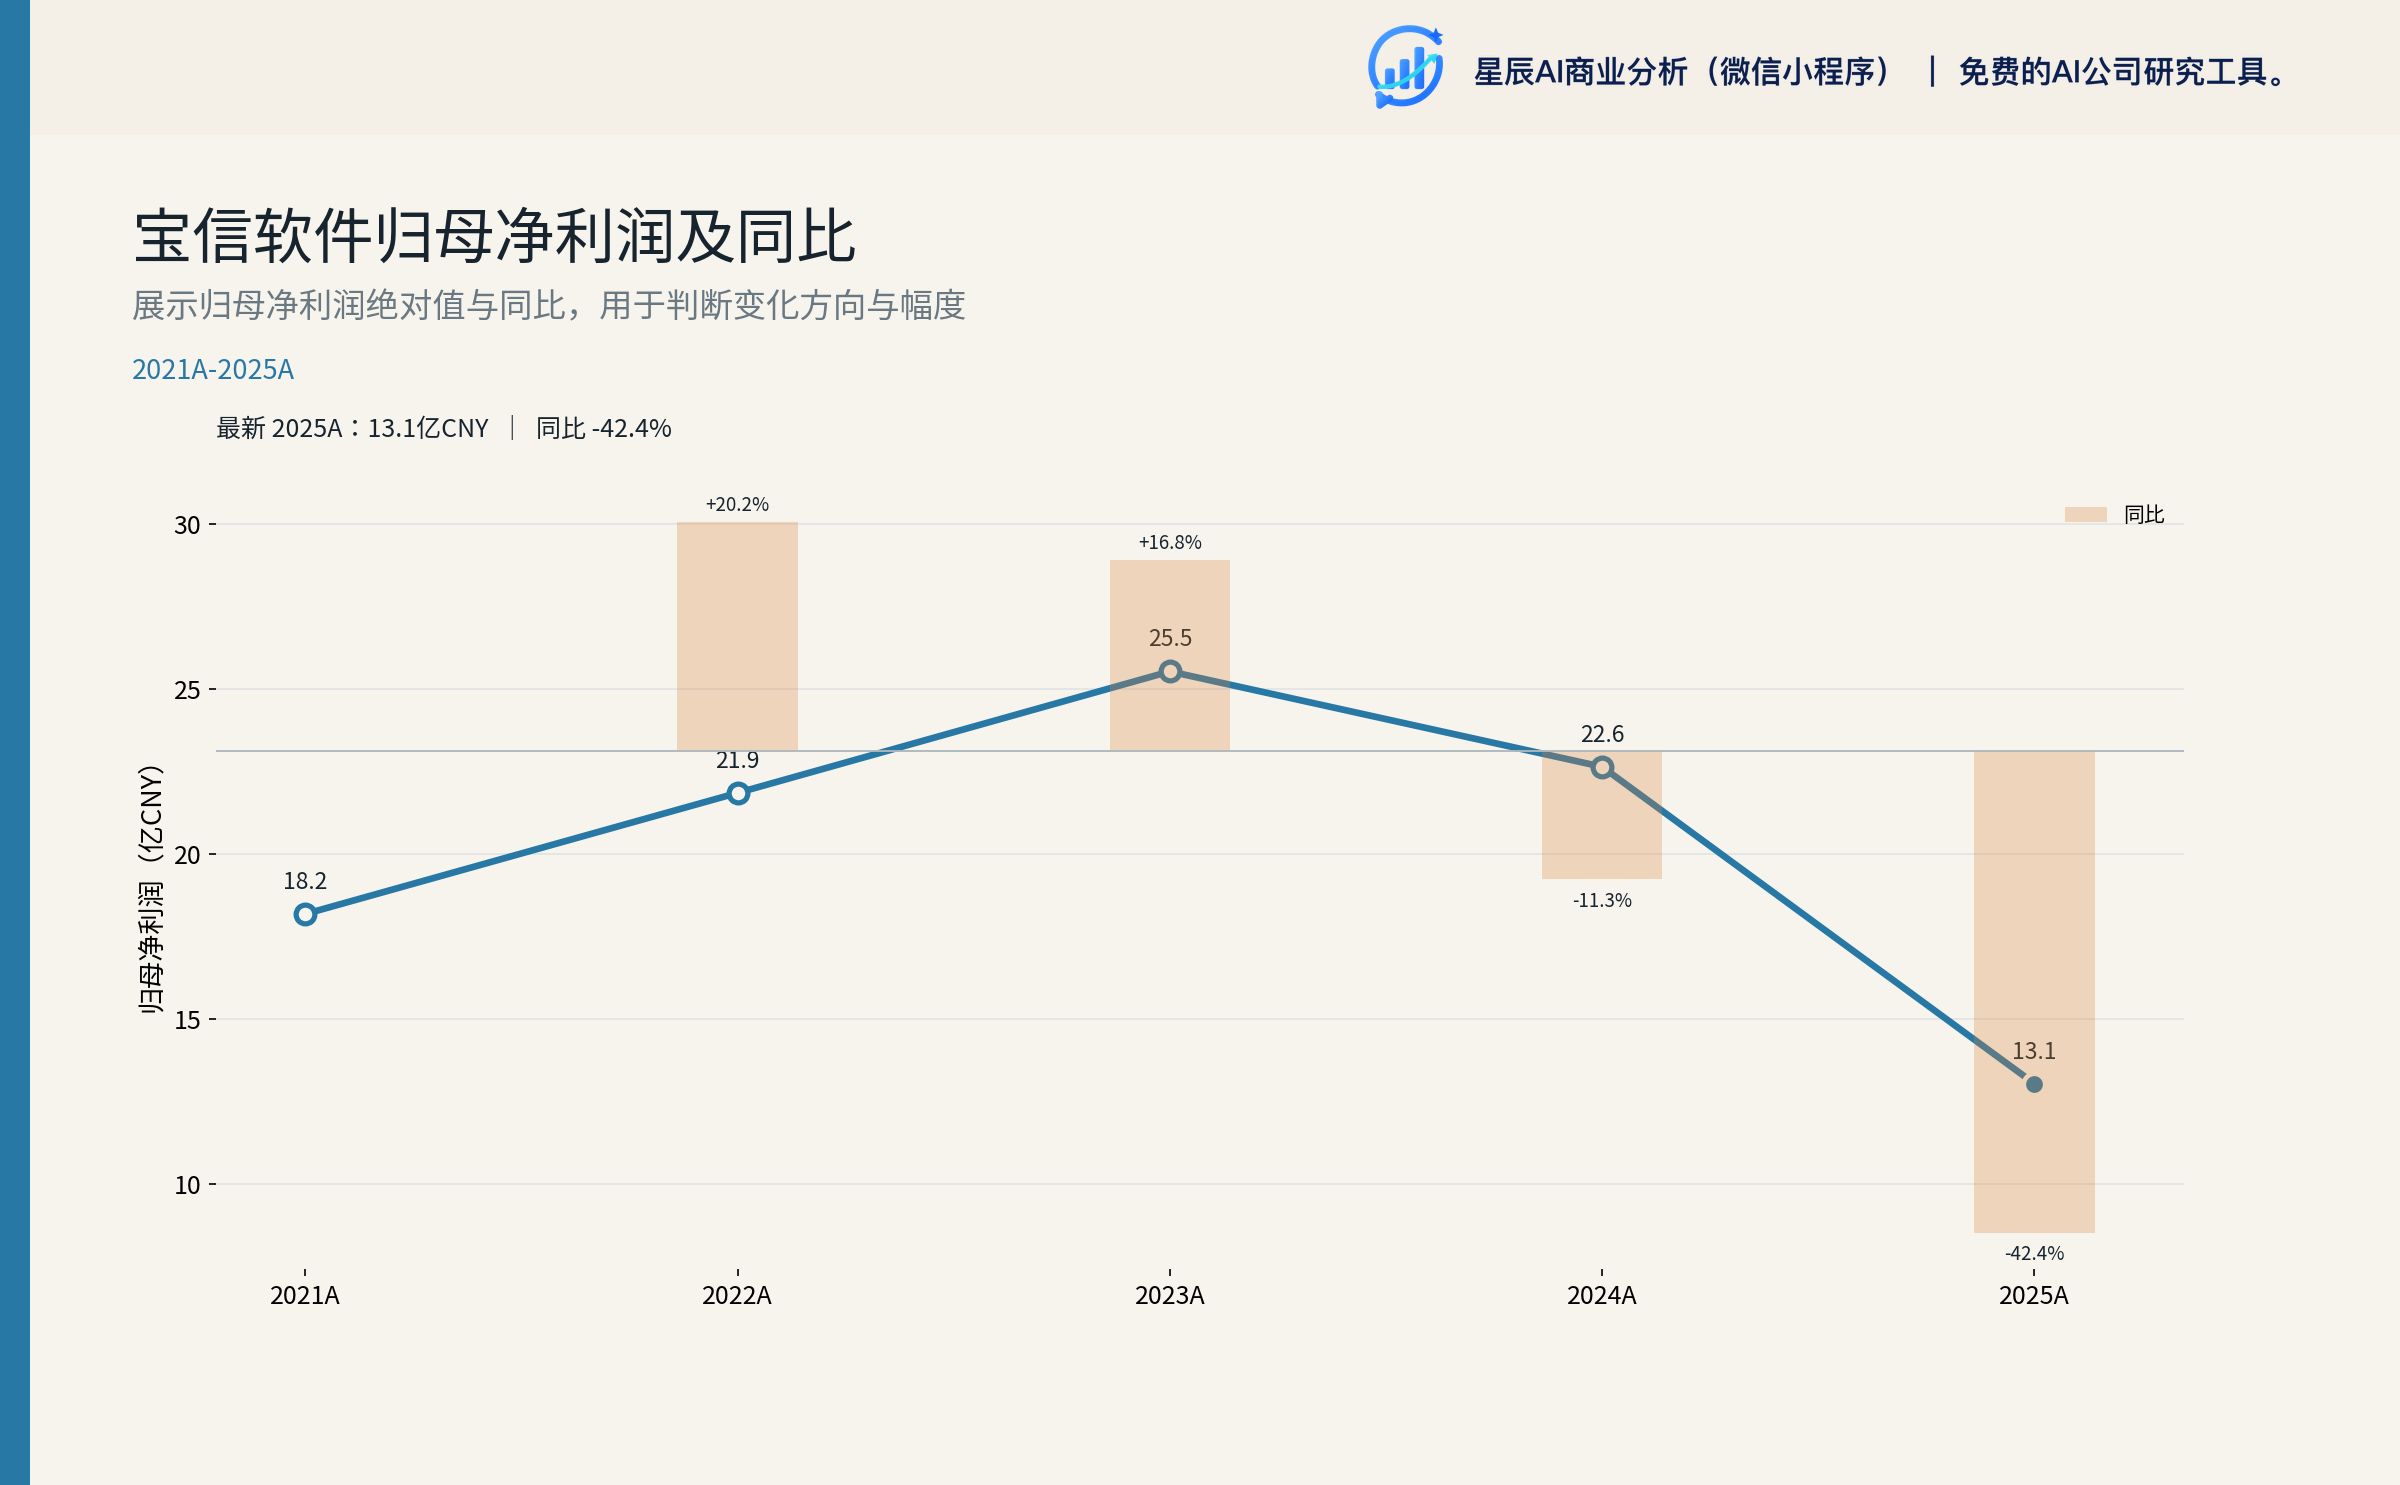Click the 2023A x-axis label
The height and width of the screenshot is (1485, 2400).
click(1170, 1295)
